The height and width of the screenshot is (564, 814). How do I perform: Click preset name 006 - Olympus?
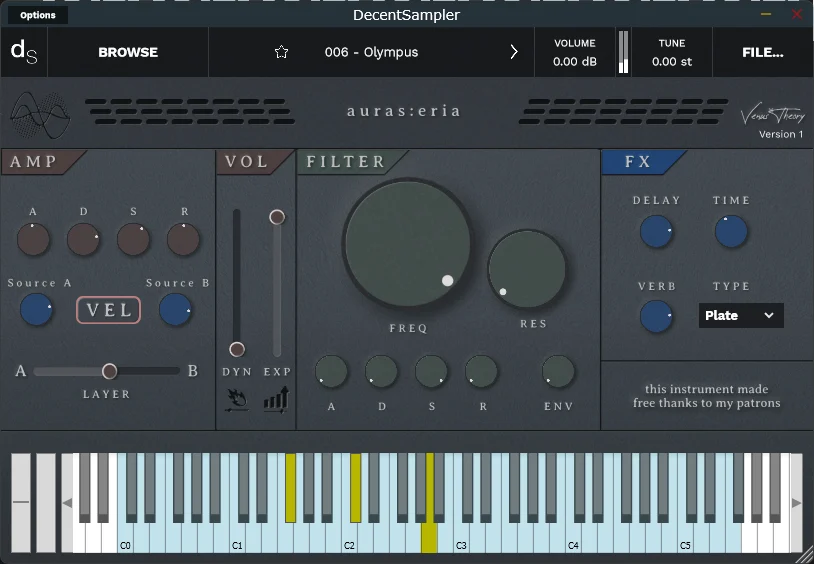[x=371, y=52]
